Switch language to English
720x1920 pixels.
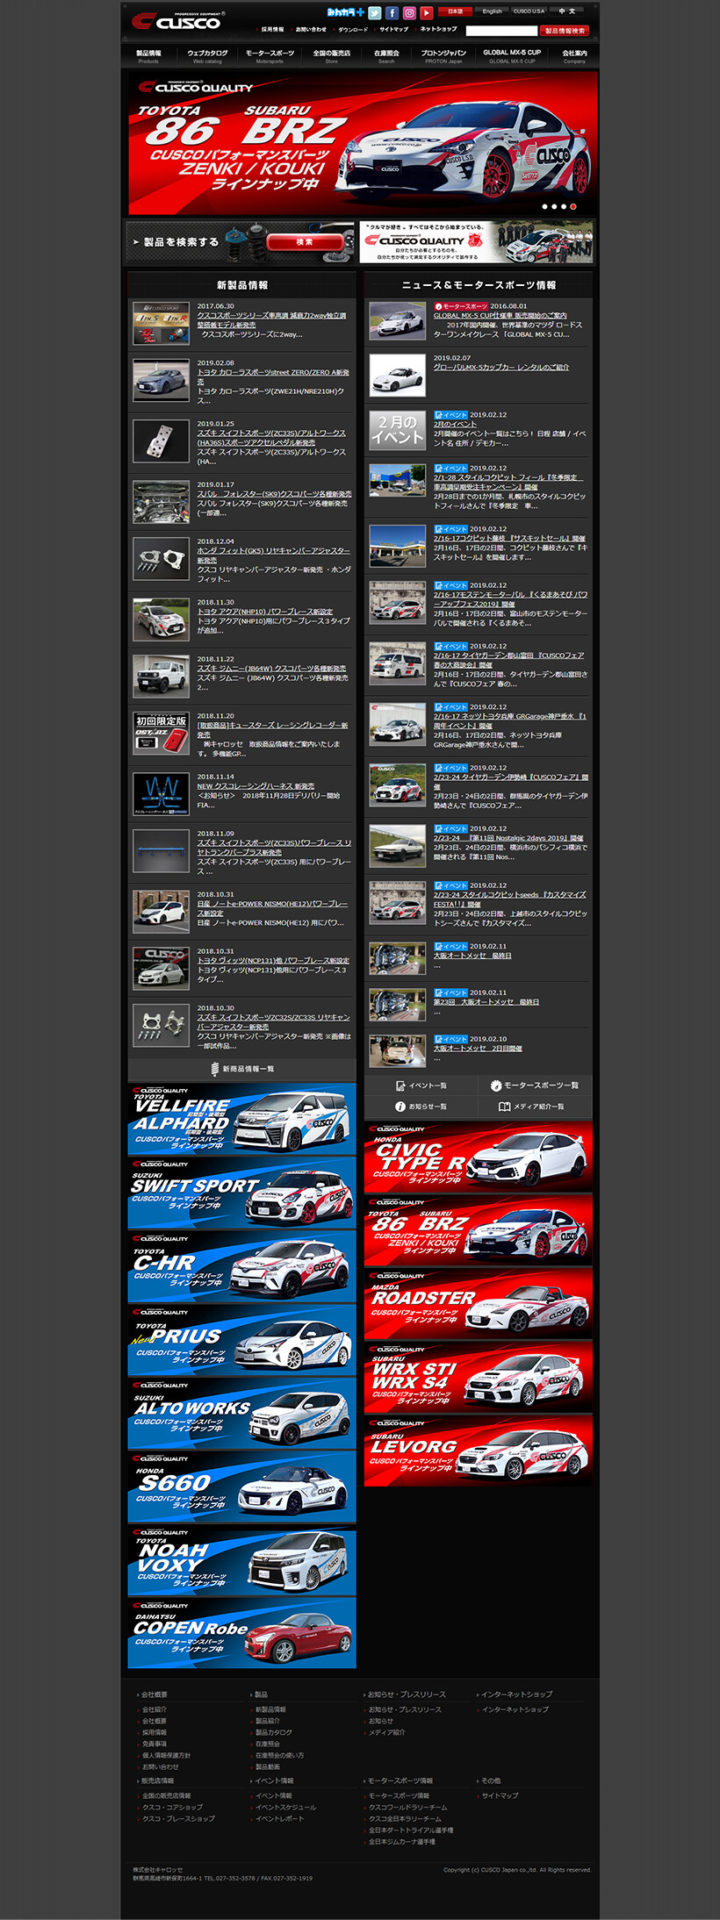(492, 11)
